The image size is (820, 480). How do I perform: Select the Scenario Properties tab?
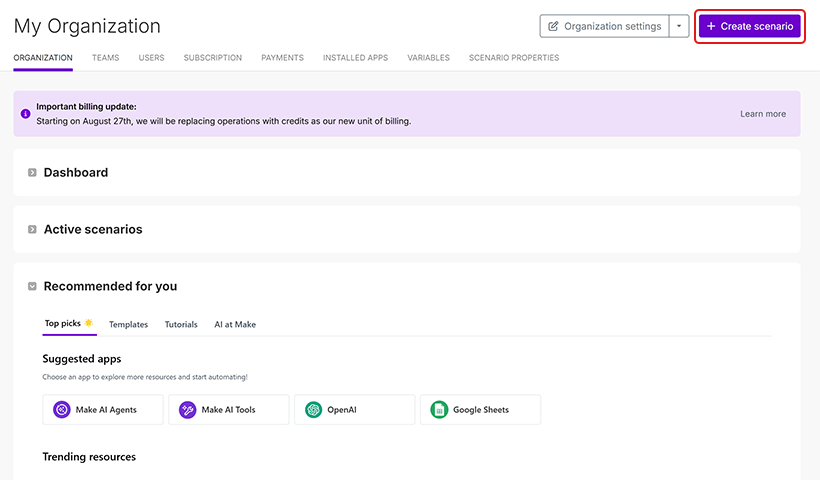[x=513, y=58]
